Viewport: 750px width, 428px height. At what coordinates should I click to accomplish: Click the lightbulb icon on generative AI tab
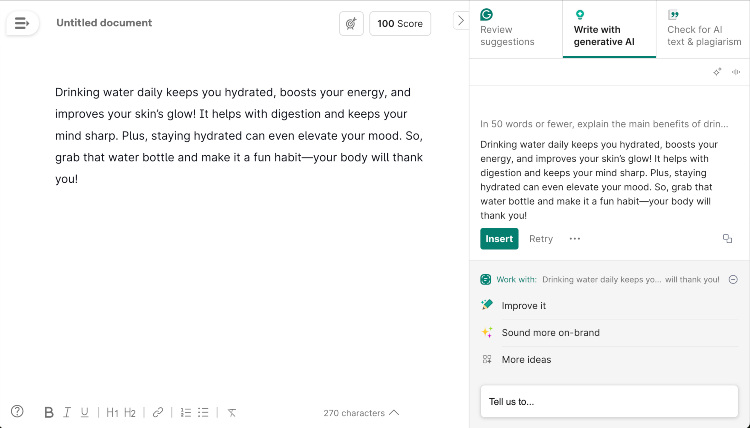coord(580,15)
